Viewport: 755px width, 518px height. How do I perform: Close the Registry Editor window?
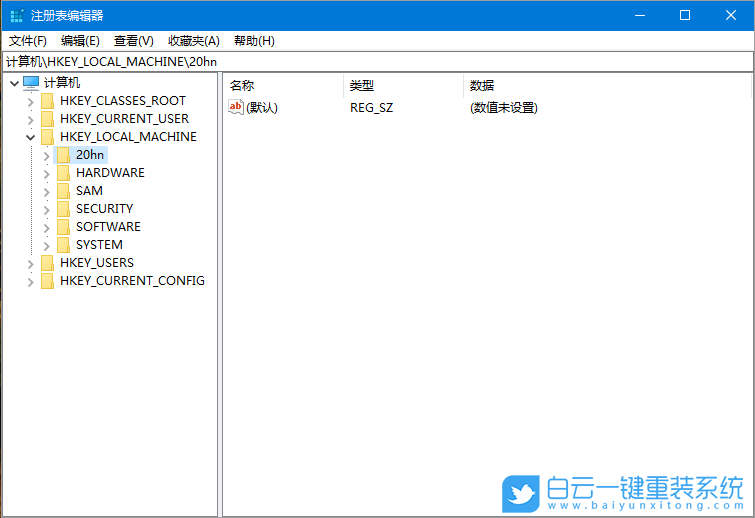[x=730, y=15]
